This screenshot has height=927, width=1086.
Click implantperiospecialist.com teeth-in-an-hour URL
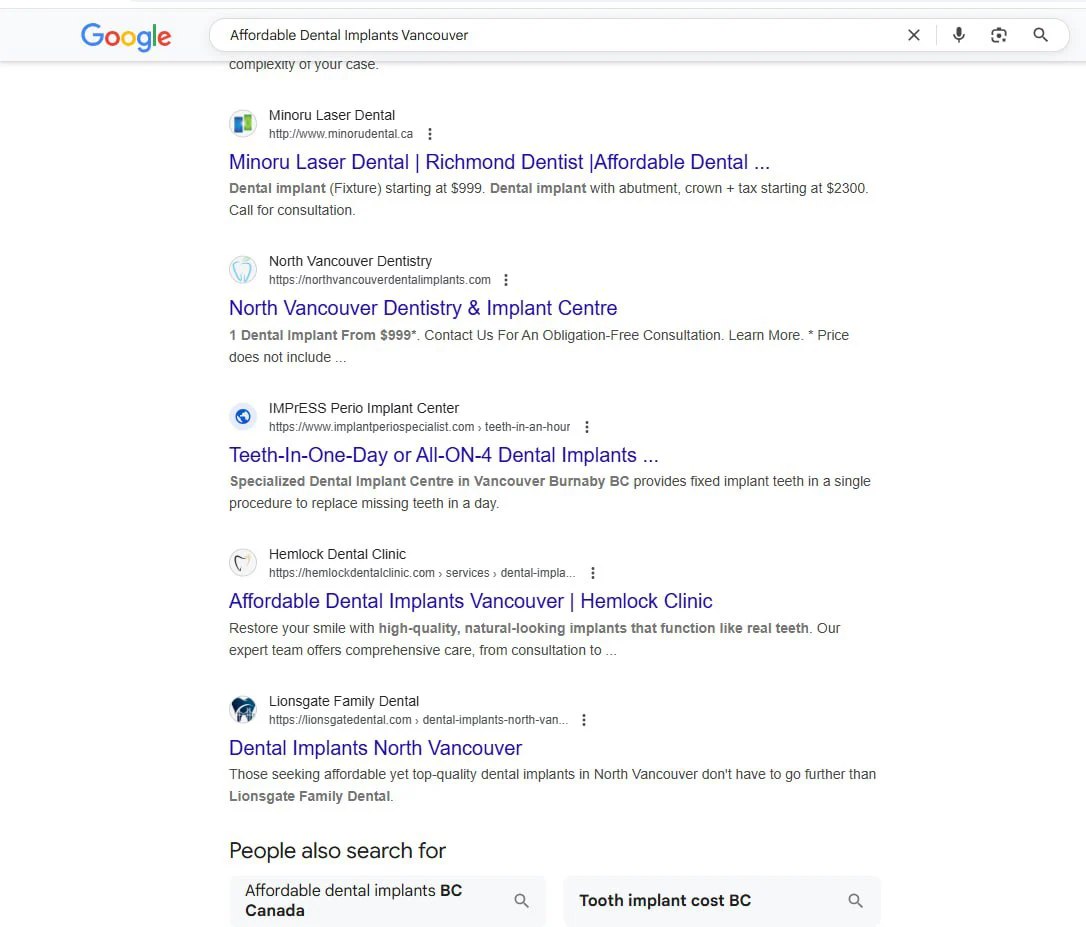point(420,427)
